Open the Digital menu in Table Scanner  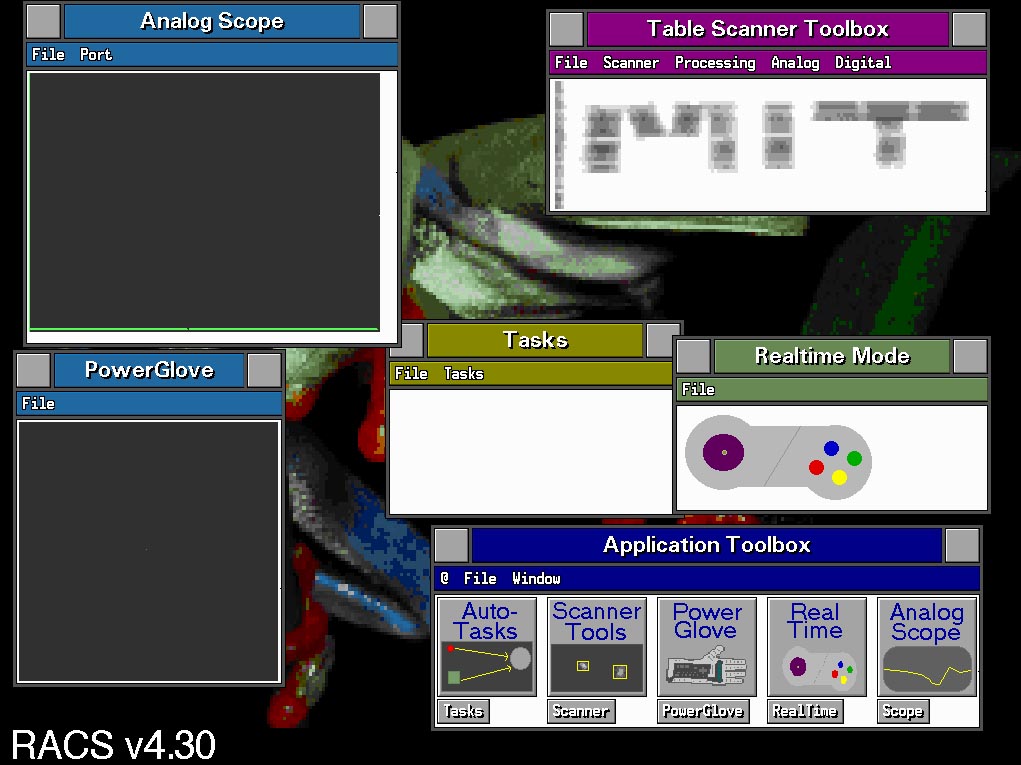point(863,62)
